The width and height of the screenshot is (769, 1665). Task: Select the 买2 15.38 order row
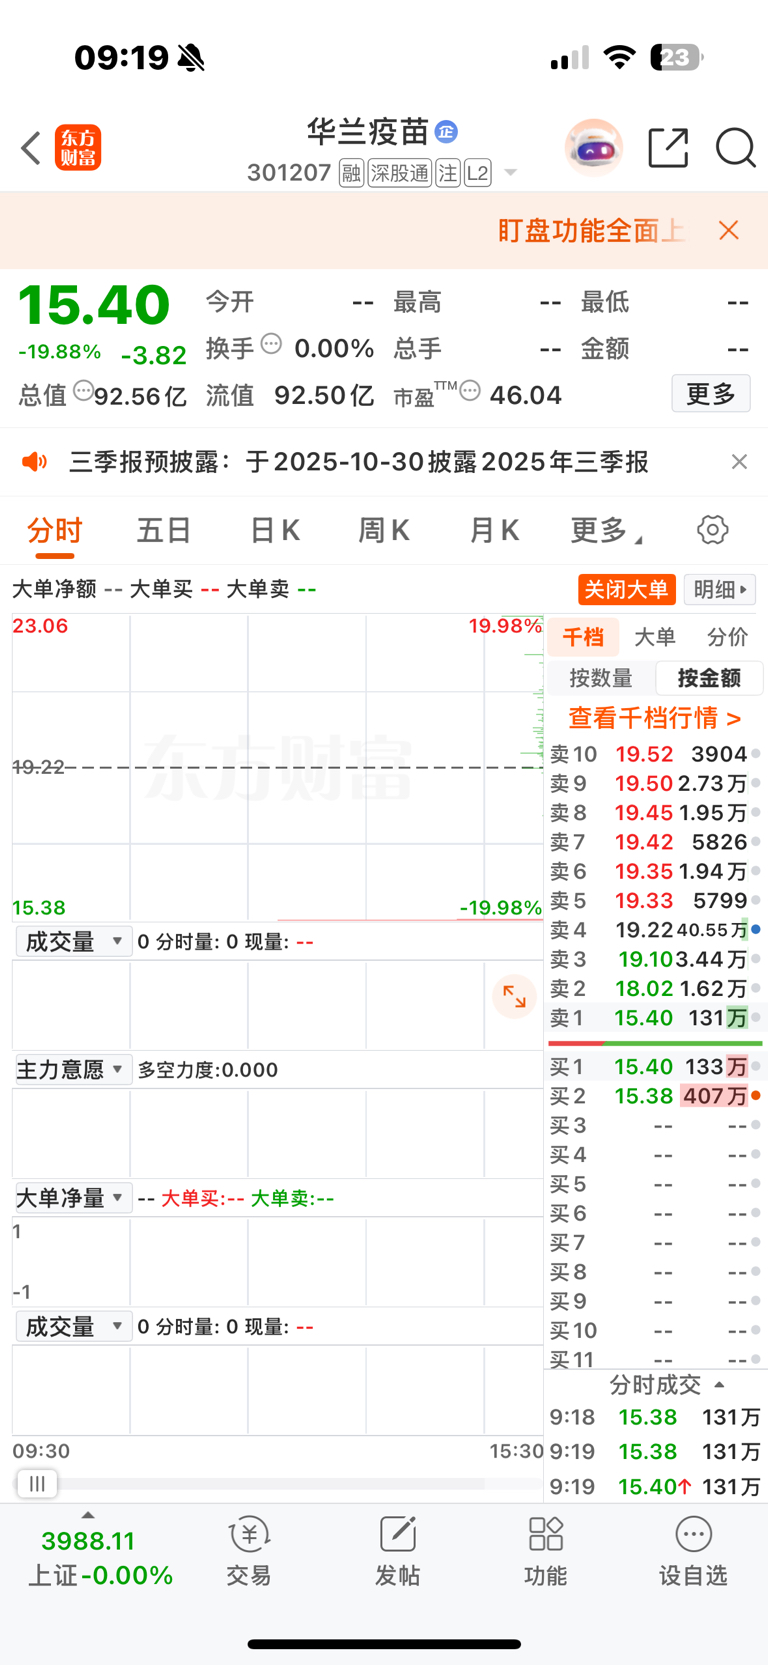click(x=655, y=1096)
